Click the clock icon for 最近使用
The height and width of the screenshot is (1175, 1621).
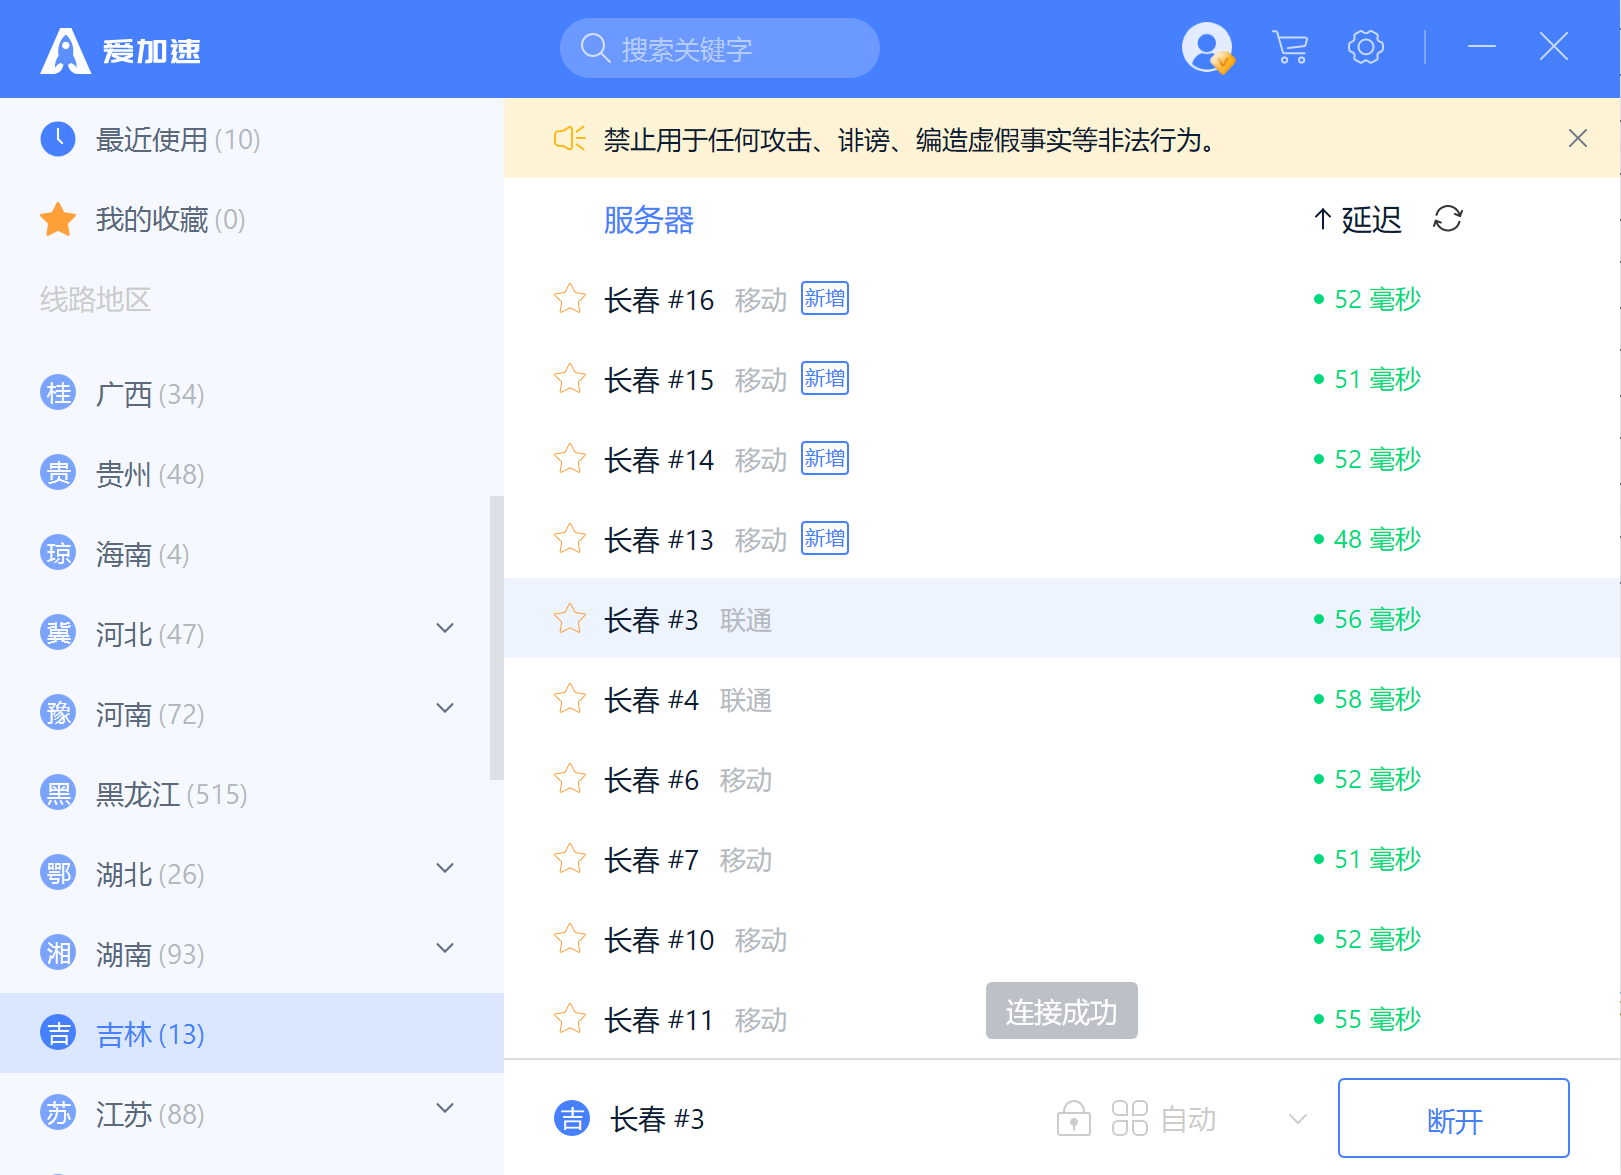58,138
